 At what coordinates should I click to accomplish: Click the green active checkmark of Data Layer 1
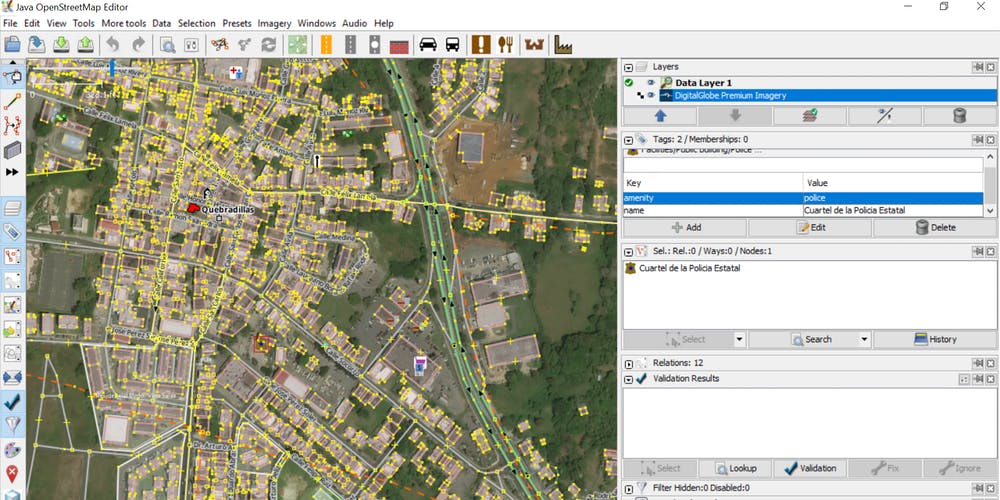[629, 83]
